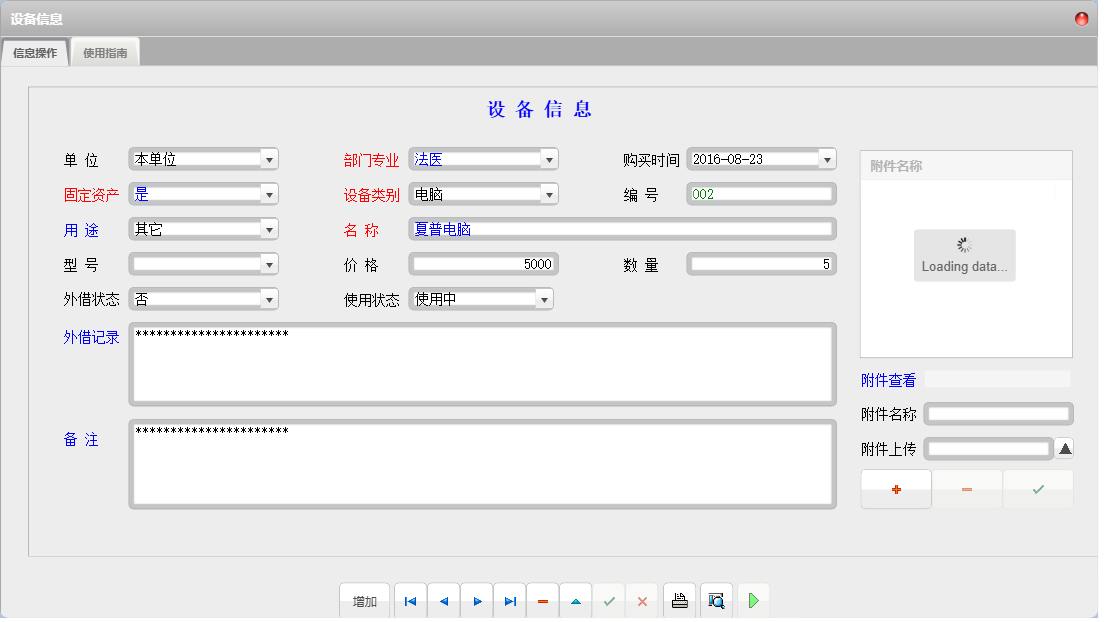Go to the next record

click(x=477, y=601)
